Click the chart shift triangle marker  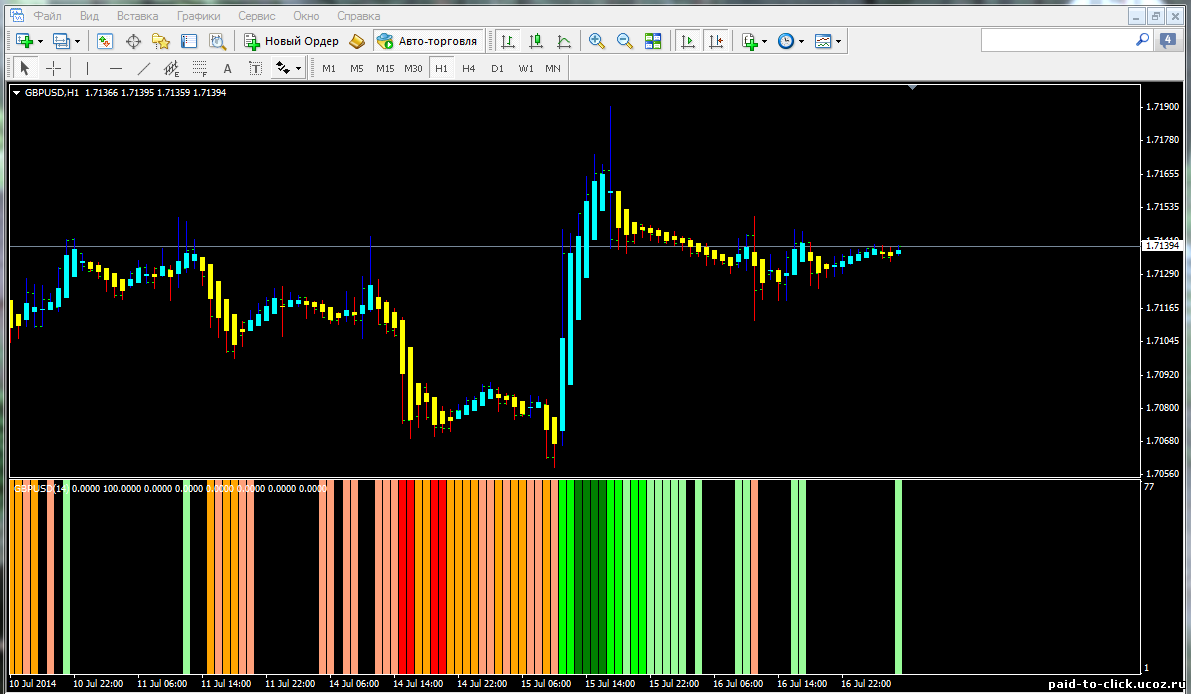coord(912,88)
